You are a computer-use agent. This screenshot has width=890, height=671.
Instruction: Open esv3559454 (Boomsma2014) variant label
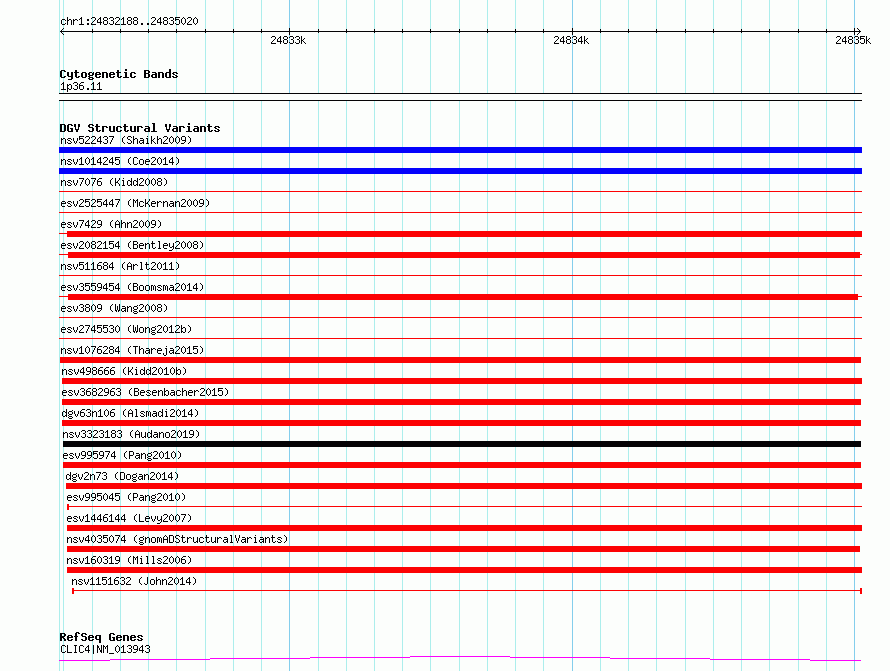tap(132, 287)
